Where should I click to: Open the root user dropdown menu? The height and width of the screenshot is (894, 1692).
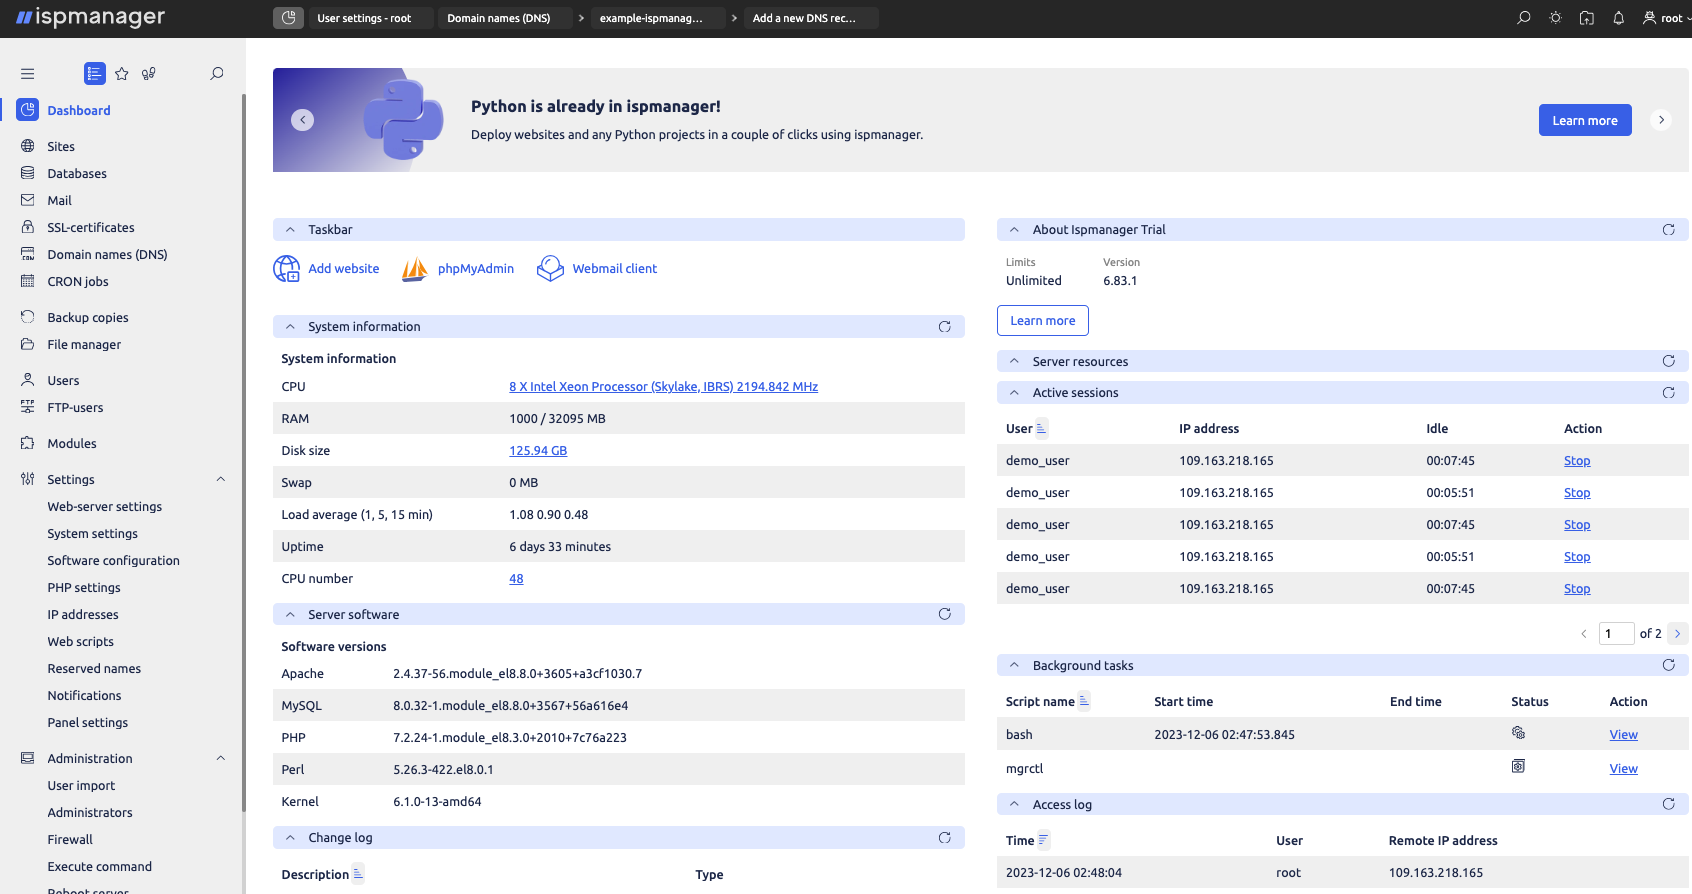(1662, 18)
